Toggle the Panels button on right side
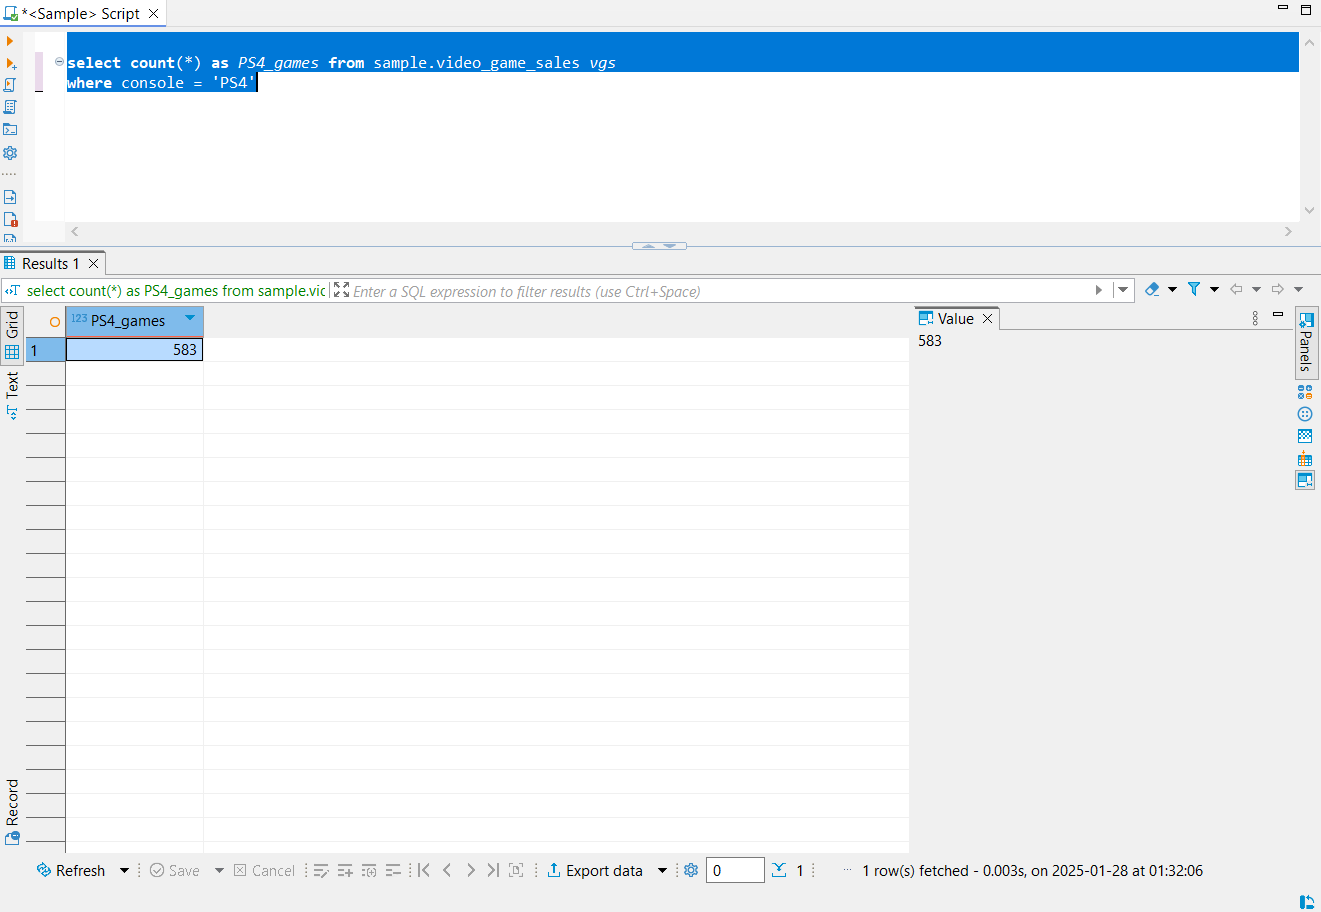Screen dimensions: 1321x912 click(x=1306, y=341)
